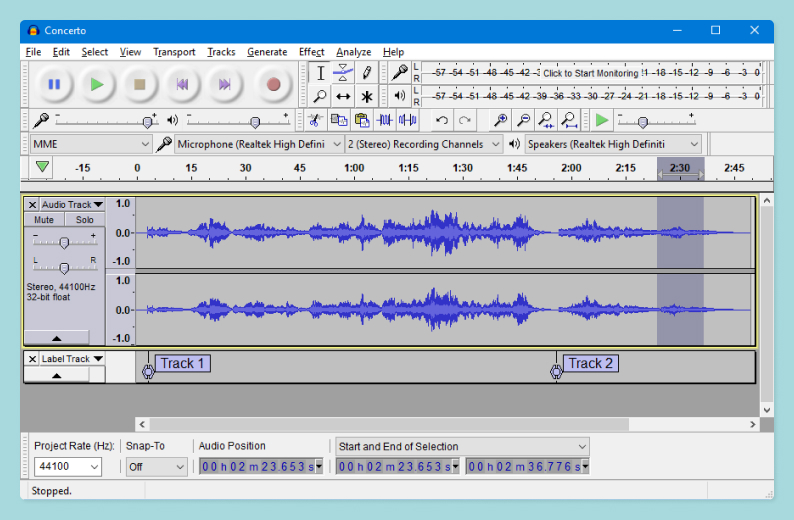Viewport: 794px width, 520px height.
Task: Select the Time Shift tool
Action: [x=343, y=96]
